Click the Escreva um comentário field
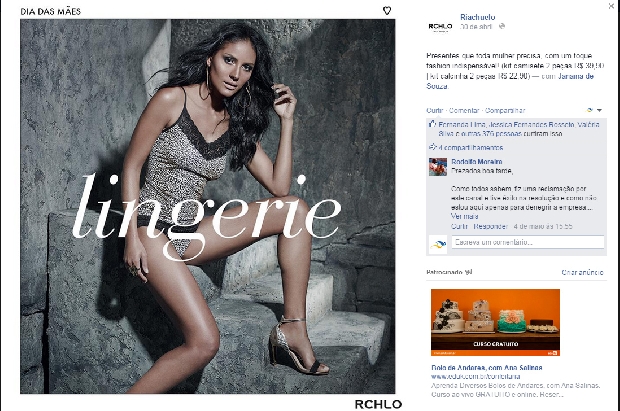 [x=528, y=242]
